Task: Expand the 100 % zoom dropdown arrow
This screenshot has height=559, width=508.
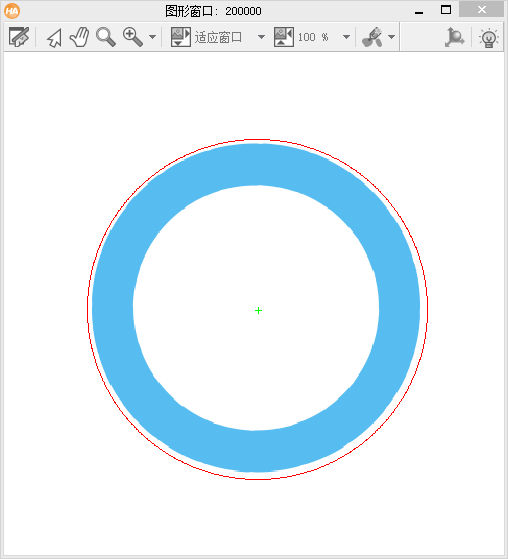Action: (346, 37)
